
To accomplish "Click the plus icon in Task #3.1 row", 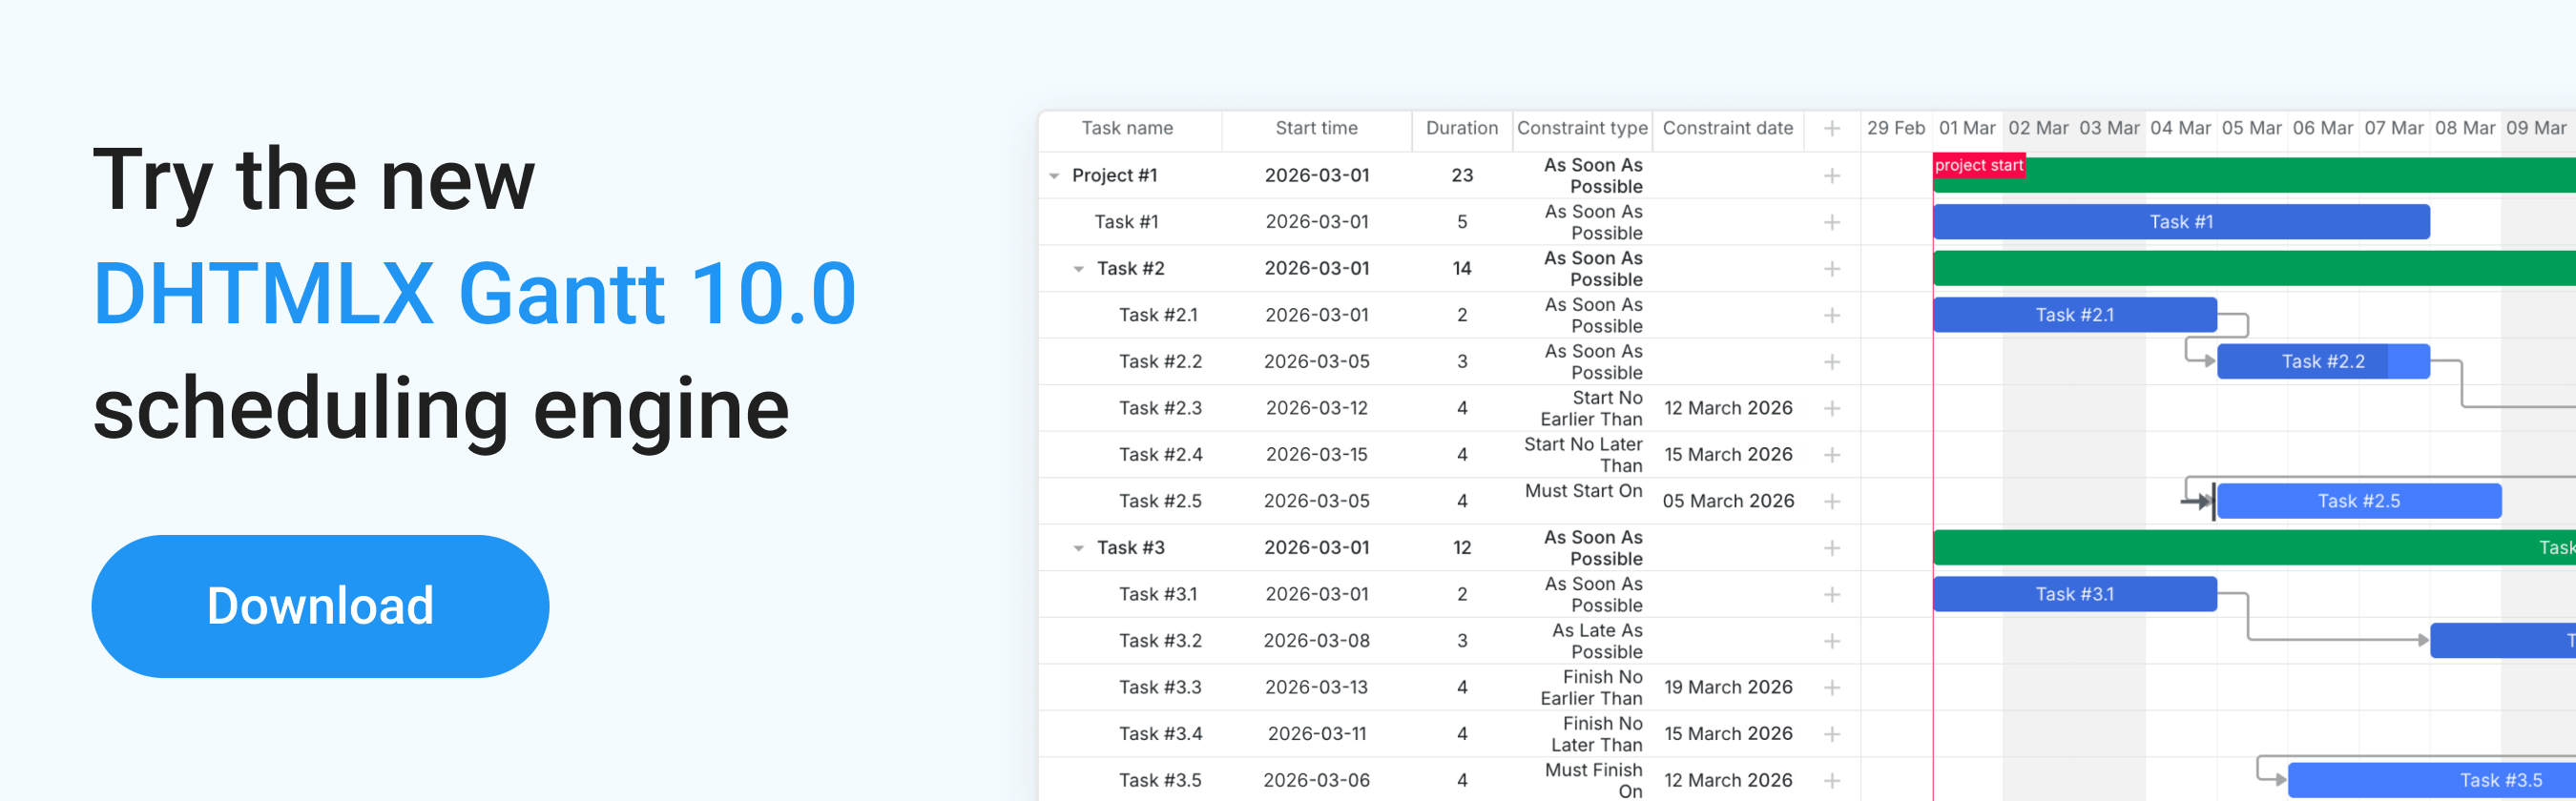I will tap(1831, 594).
